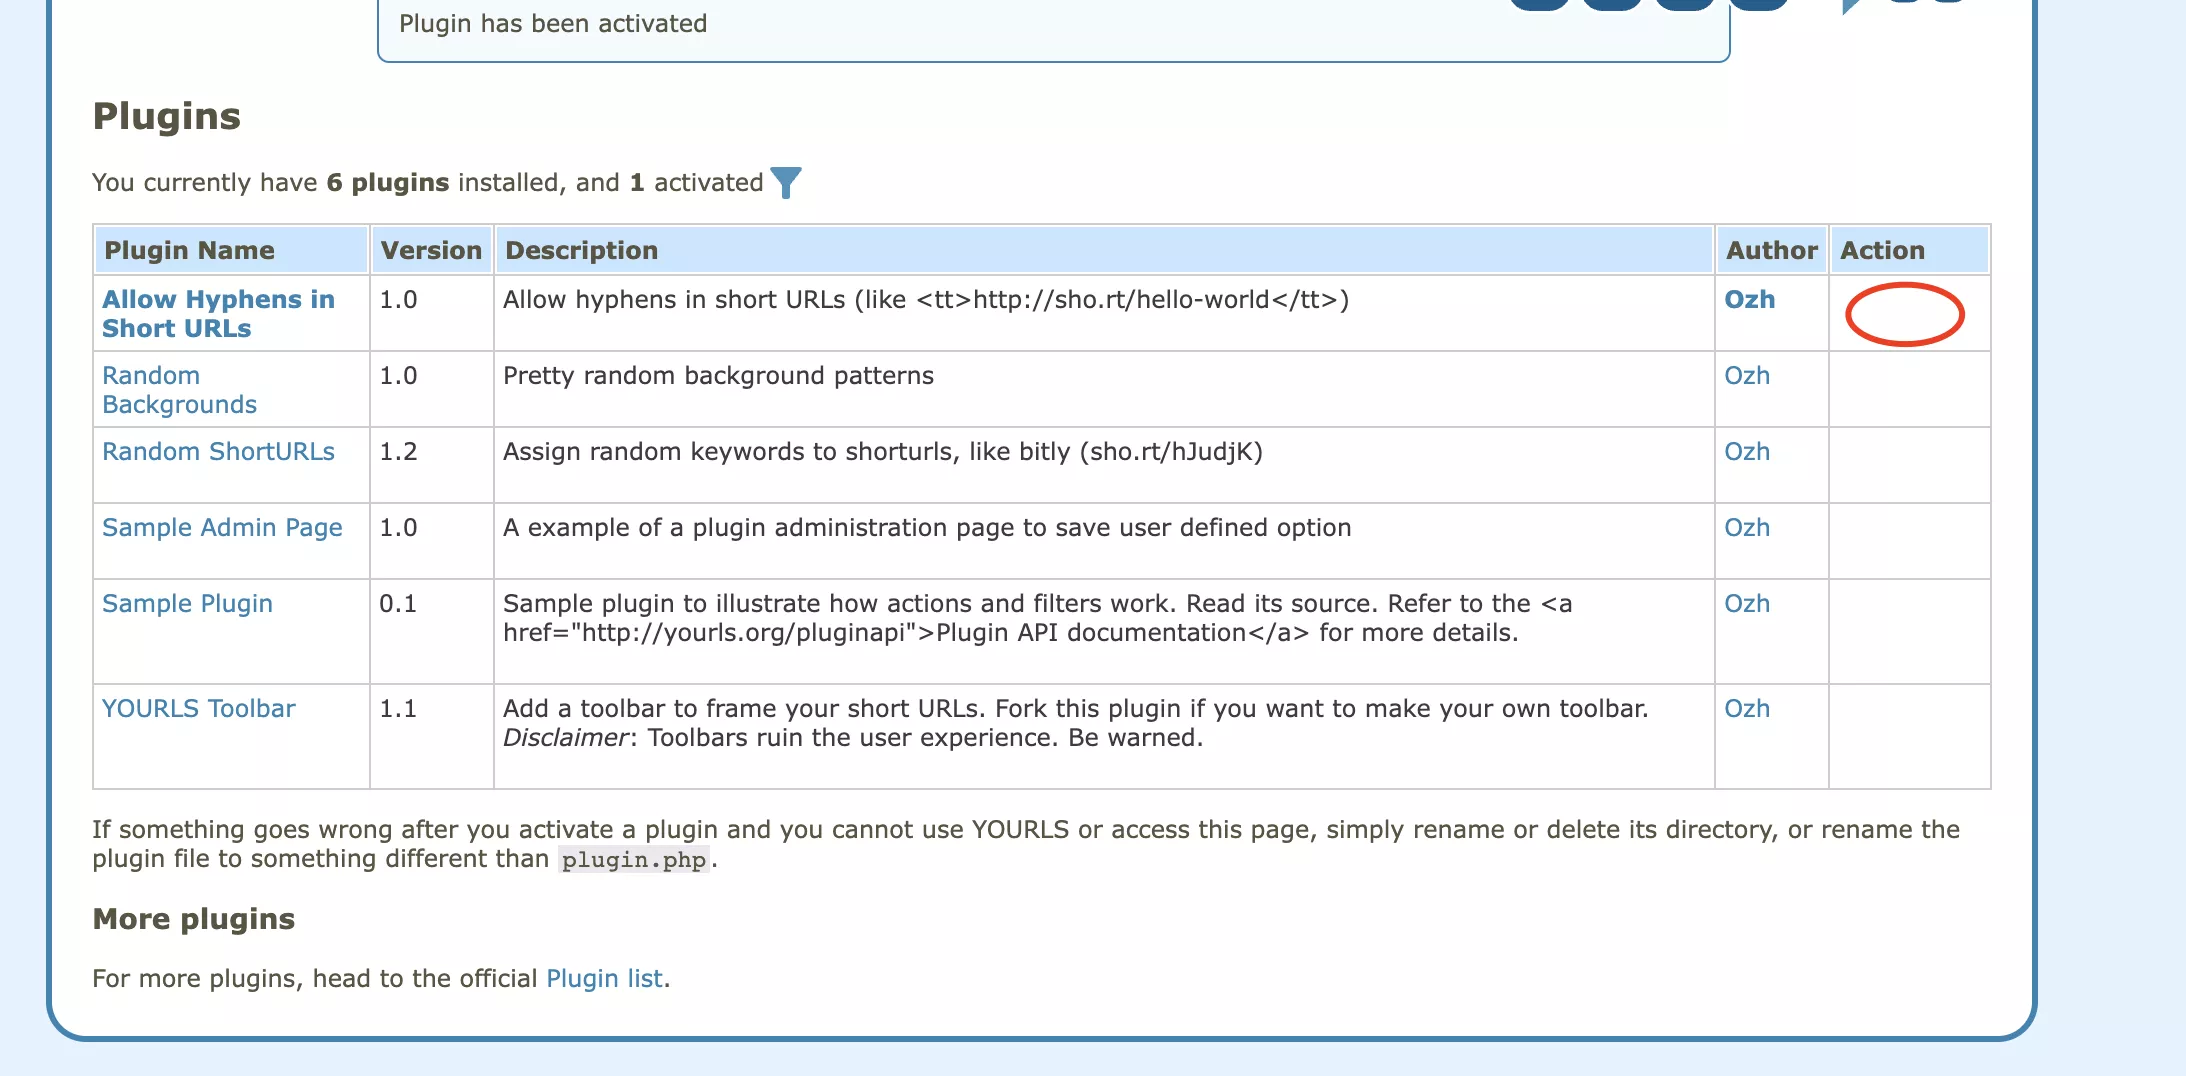Follow the official Plugin list link
This screenshot has height=1076, width=2186.
coord(604,979)
